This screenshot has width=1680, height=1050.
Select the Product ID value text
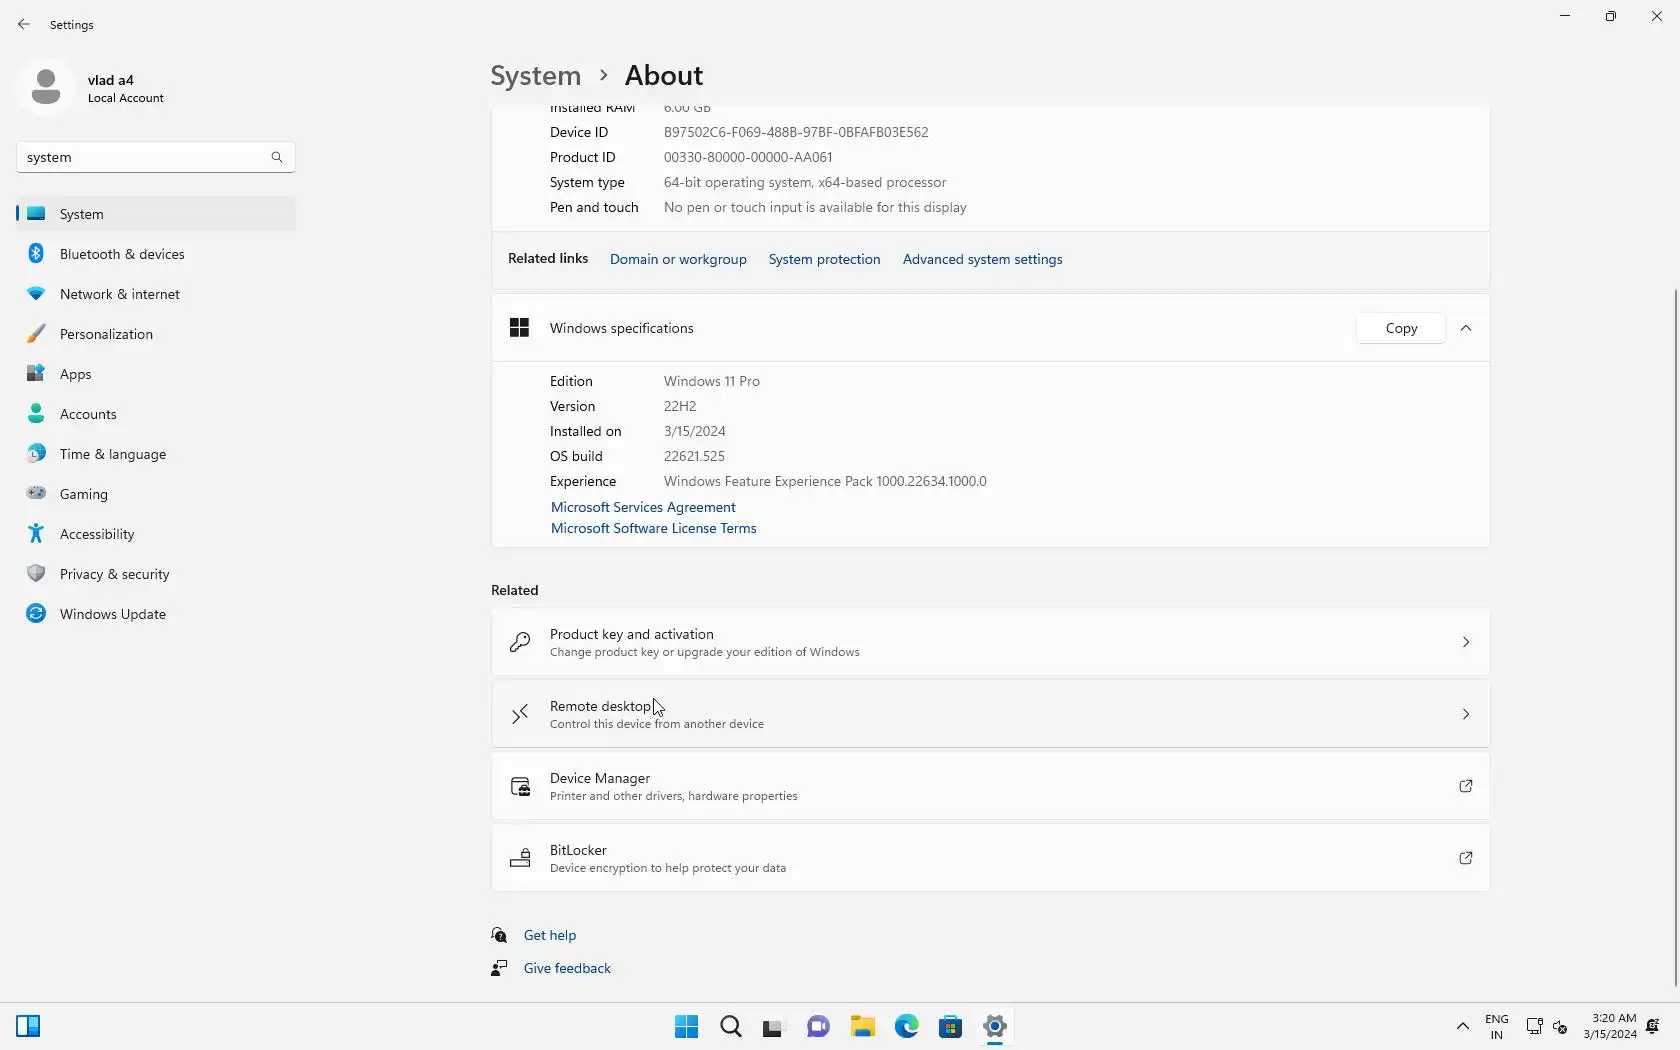pos(748,157)
